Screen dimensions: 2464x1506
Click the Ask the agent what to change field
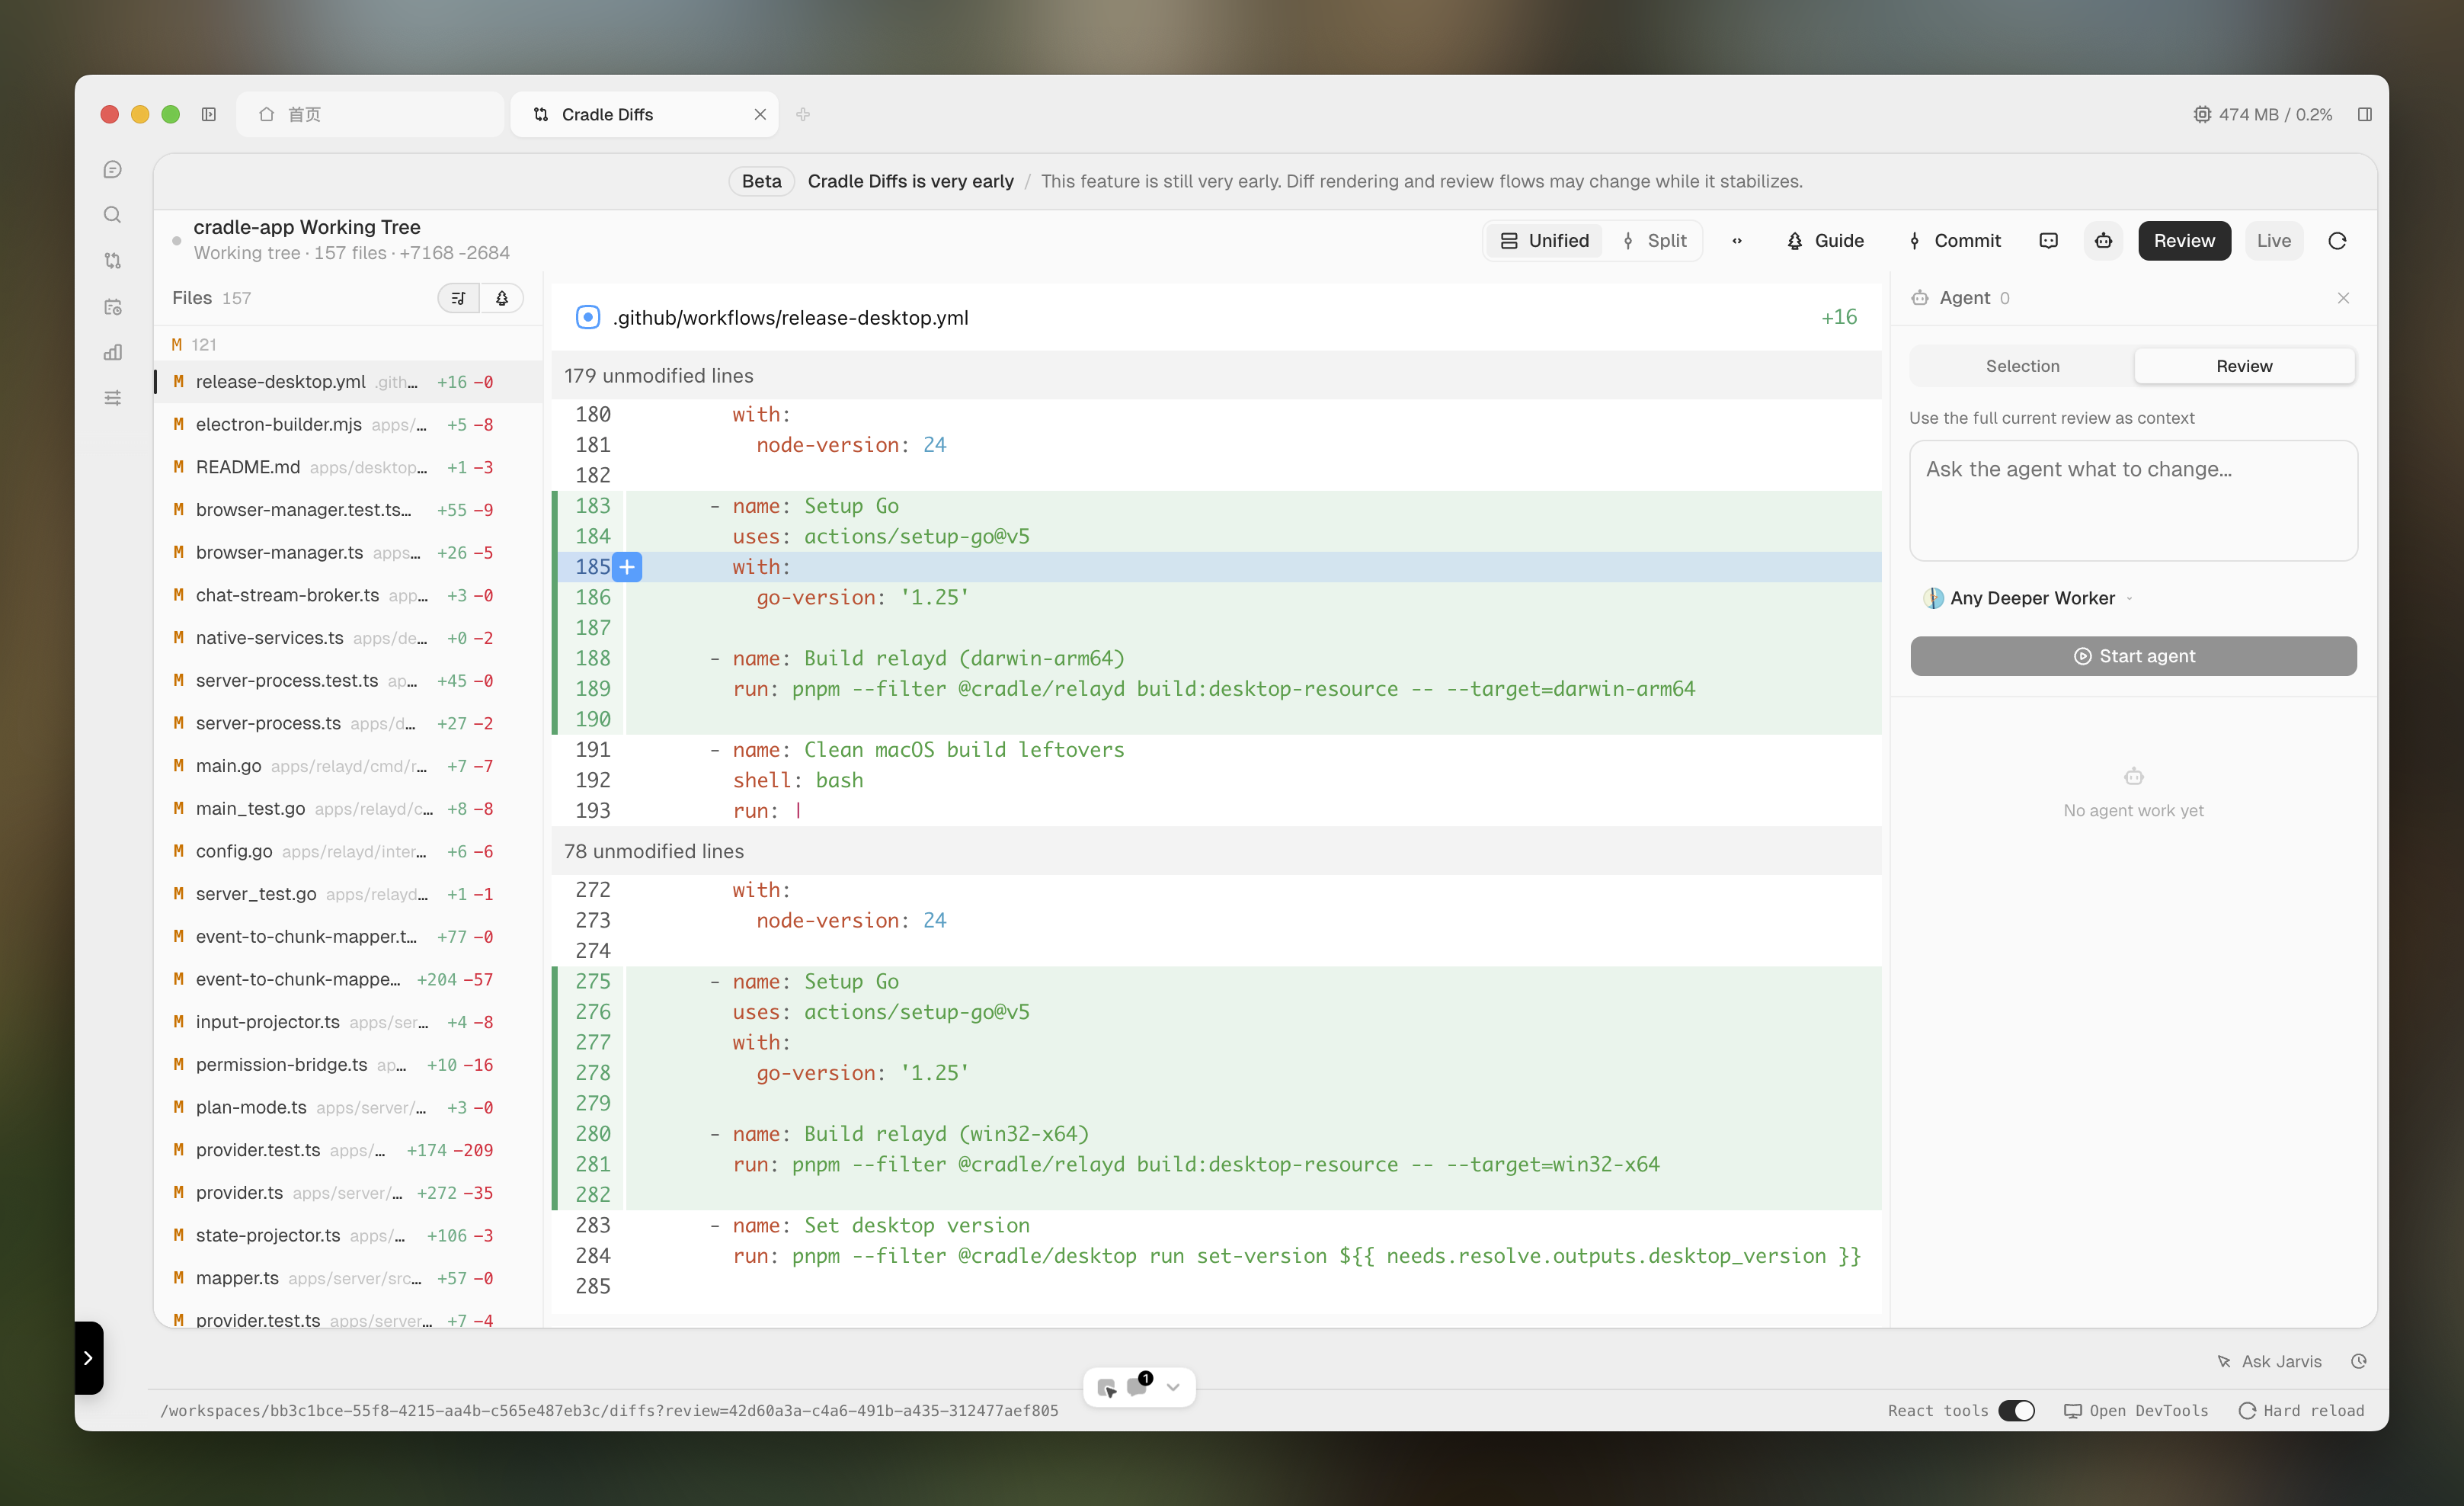(x=2133, y=500)
